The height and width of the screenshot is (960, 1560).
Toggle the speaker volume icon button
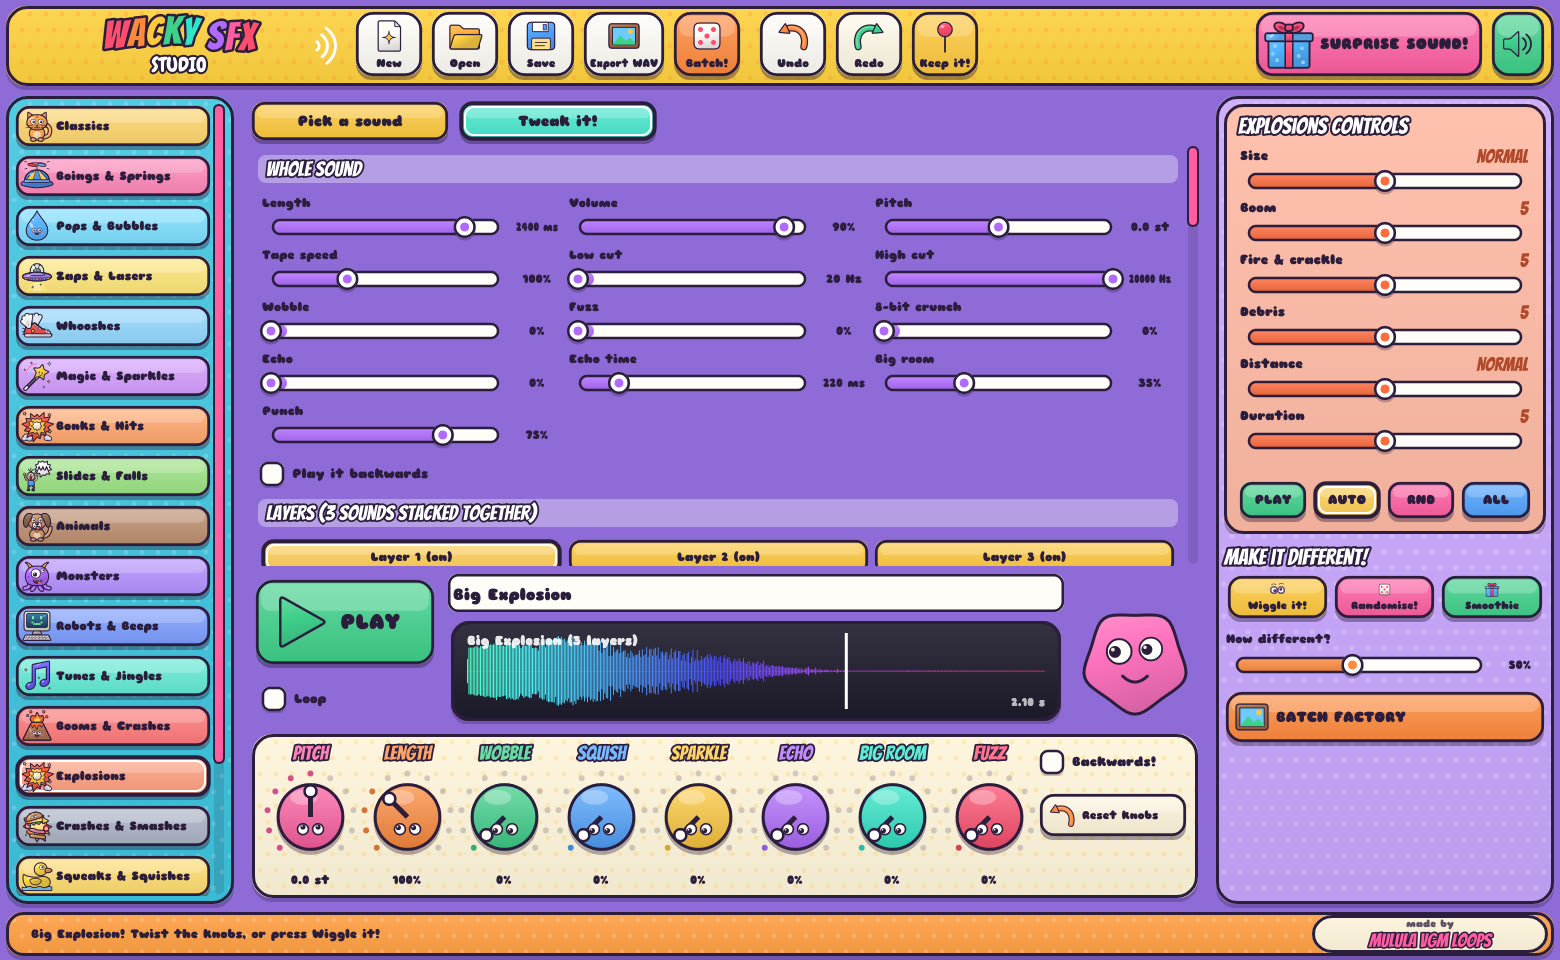pos(1518,44)
